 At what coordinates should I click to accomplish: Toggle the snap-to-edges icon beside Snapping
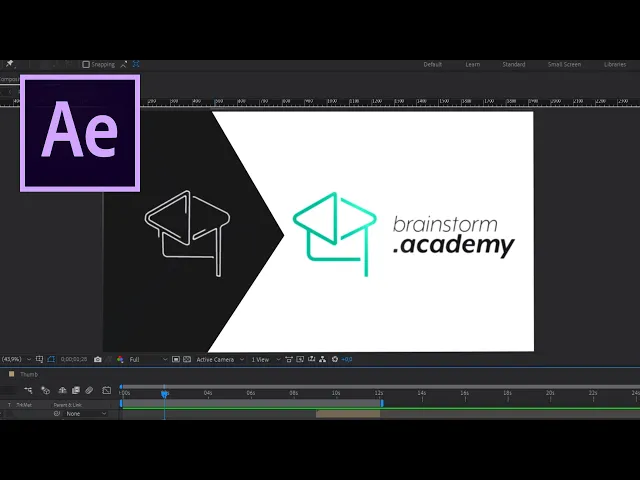pyautogui.click(x=124, y=64)
